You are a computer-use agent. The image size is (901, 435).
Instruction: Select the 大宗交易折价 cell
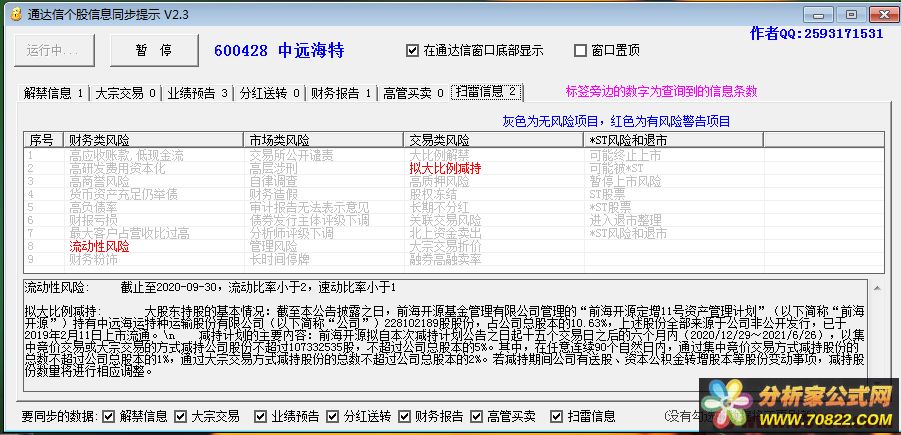(445, 247)
